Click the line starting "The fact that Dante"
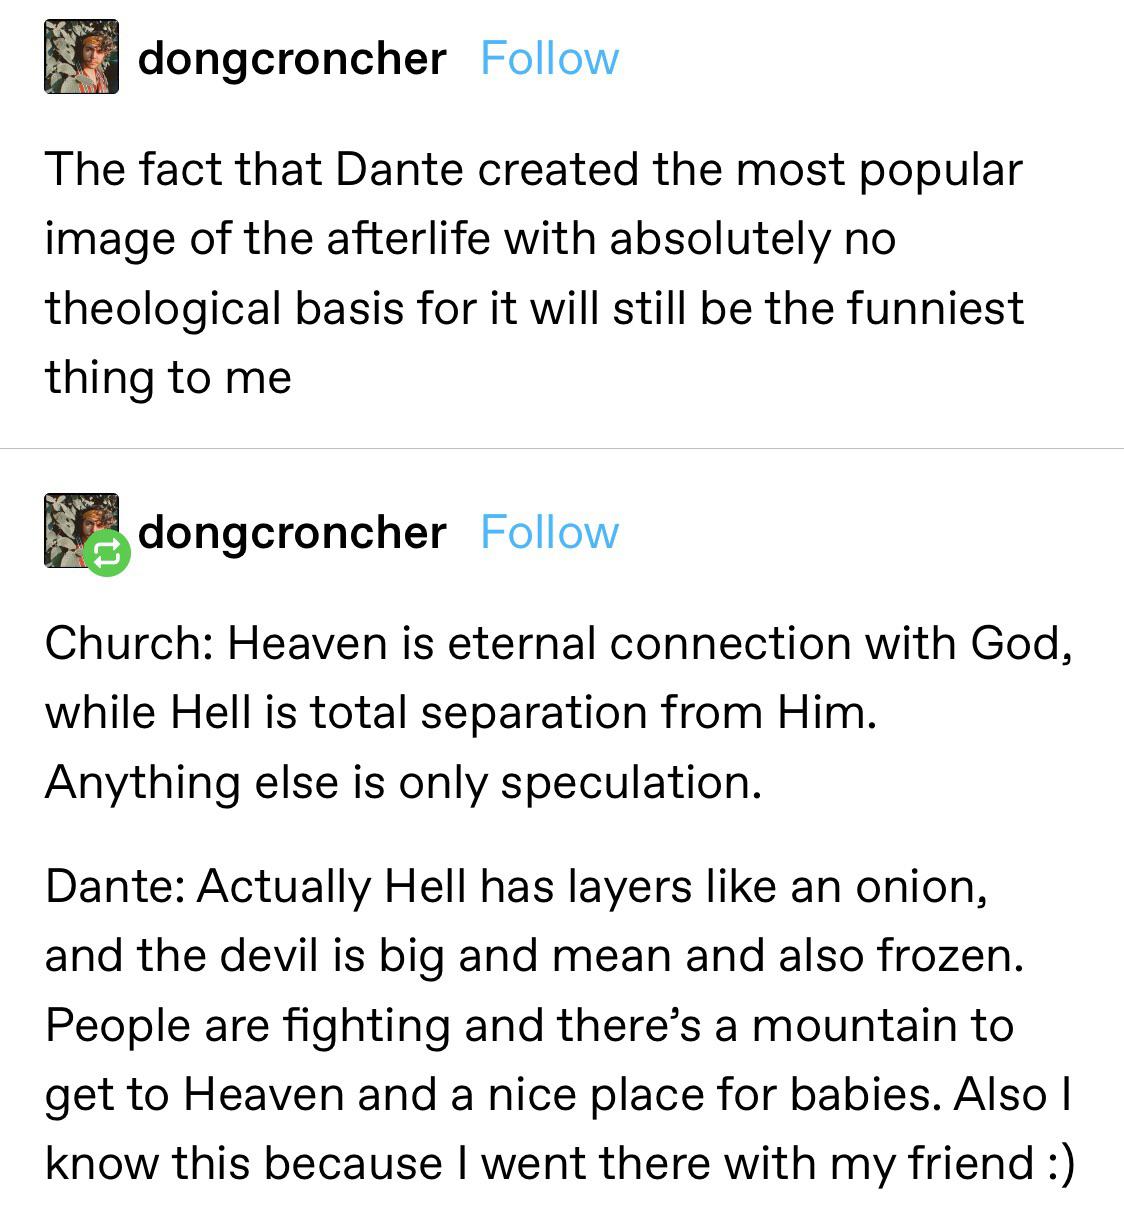The height and width of the screenshot is (1219, 1124). click(533, 170)
